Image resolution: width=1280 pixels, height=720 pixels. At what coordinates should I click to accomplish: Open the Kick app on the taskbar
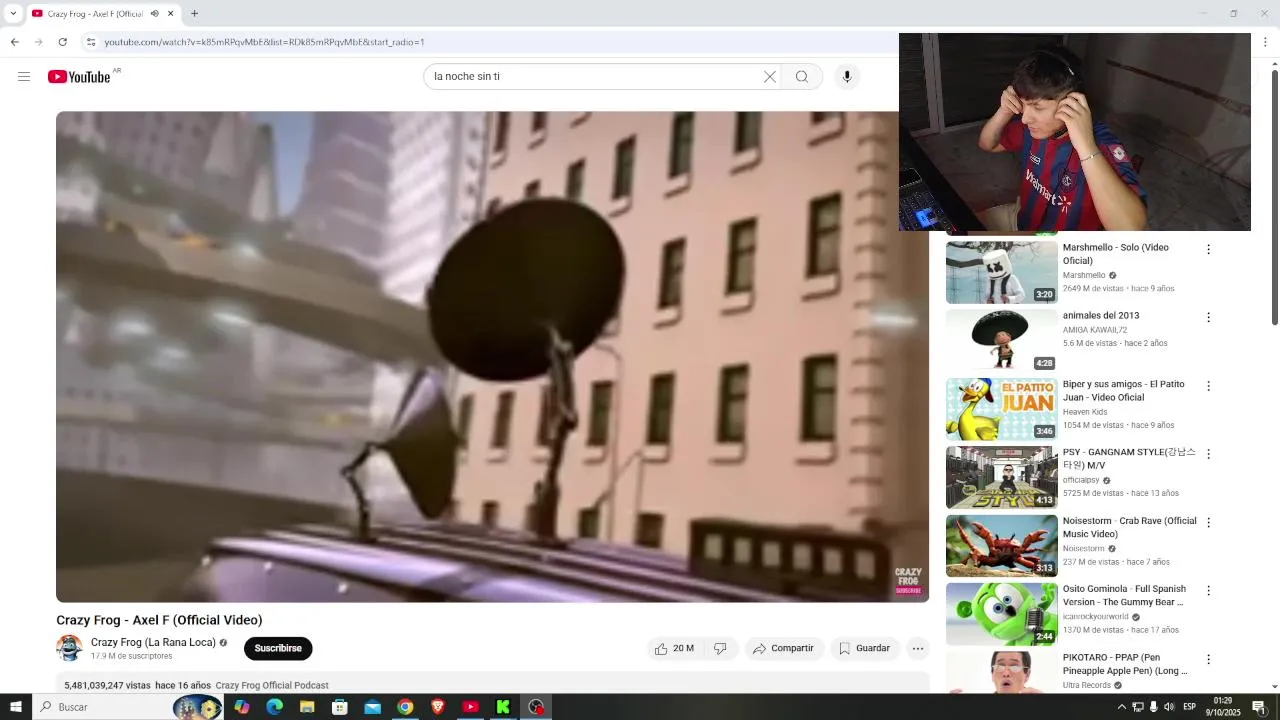tap(503, 707)
